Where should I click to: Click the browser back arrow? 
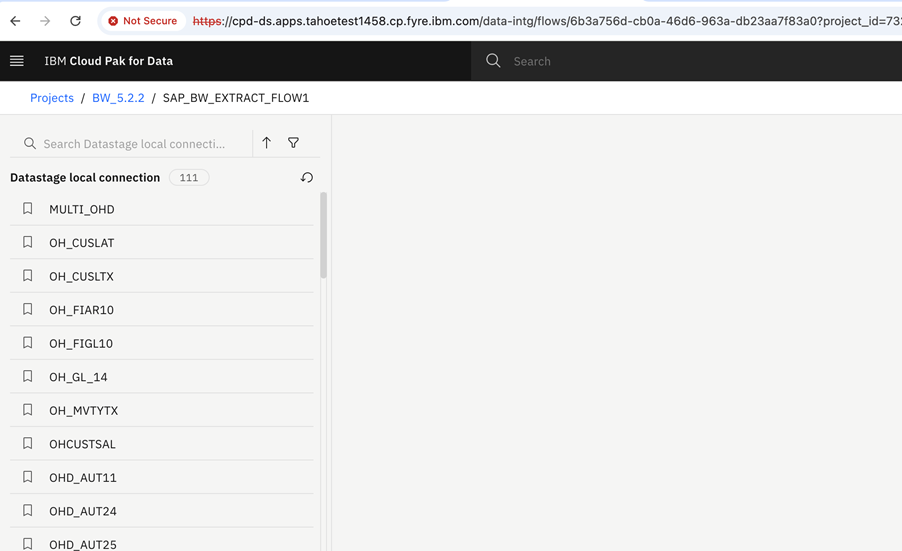pos(16,21)
